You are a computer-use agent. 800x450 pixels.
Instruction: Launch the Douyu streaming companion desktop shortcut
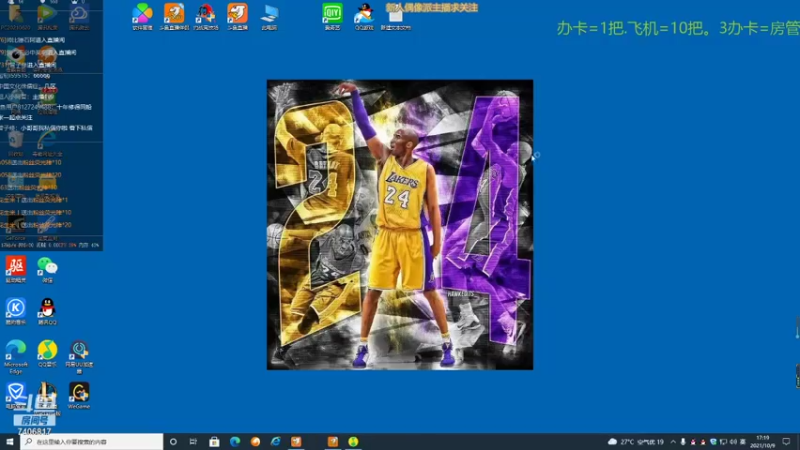(174, 16)
